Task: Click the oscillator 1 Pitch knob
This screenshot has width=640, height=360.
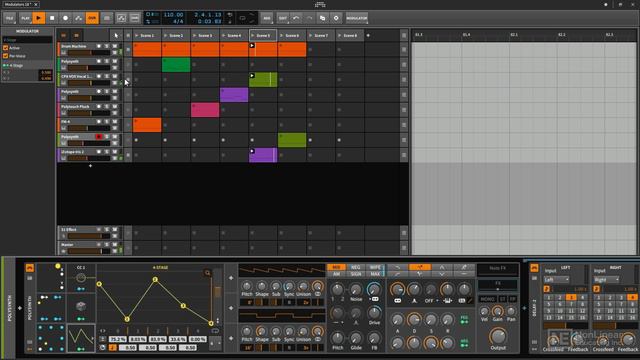Action: (x=247, y=286)
